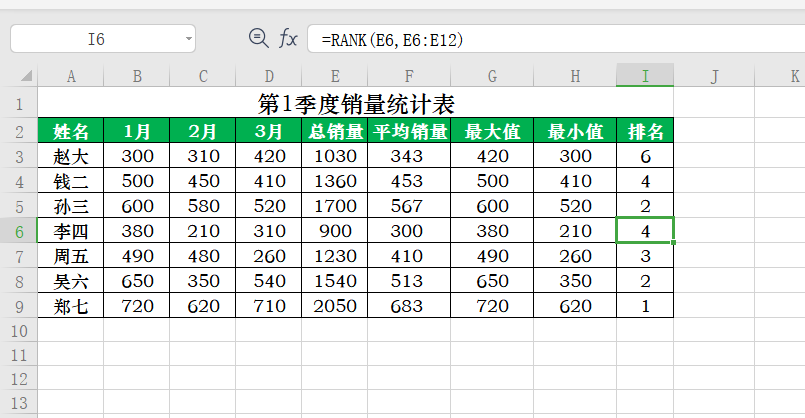Open the fx insert function dialog
Viewport: 805px width, 418px height.
[289, 39]
